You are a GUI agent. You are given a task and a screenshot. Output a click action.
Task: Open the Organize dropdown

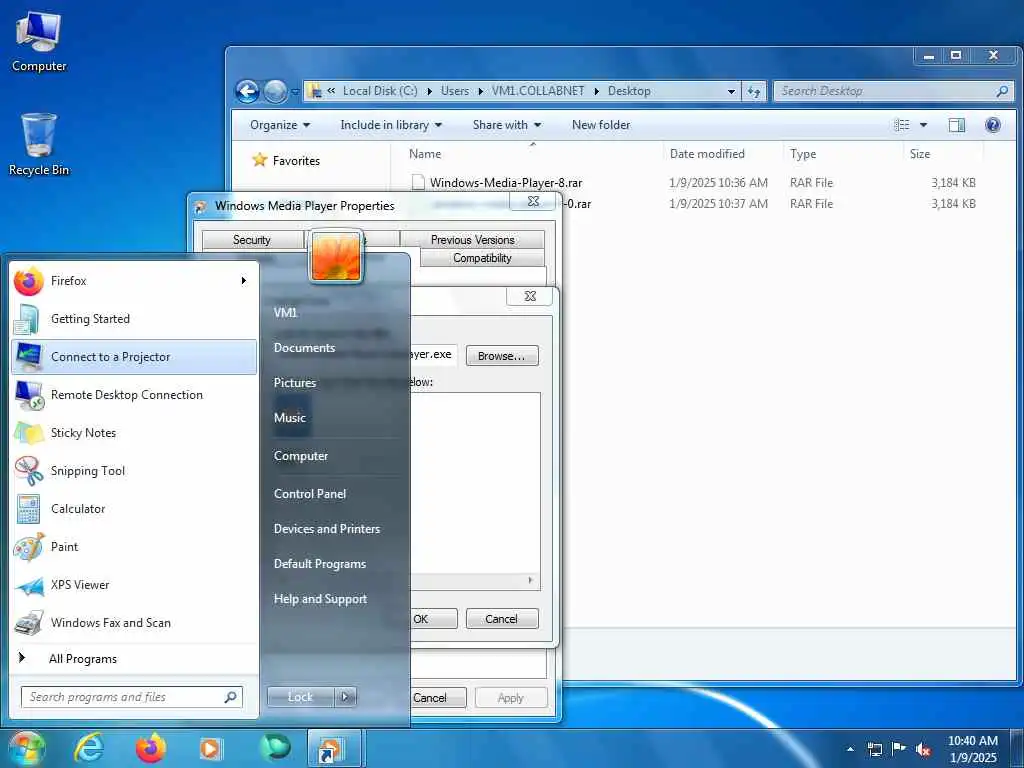280,125
